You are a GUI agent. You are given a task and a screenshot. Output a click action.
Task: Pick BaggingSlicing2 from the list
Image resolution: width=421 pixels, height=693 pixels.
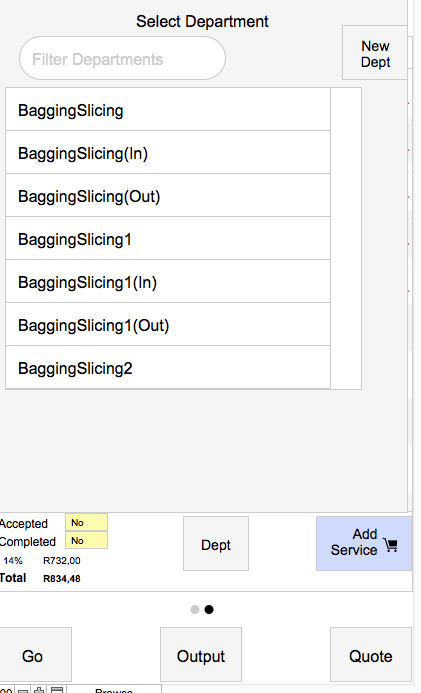pyautogui.click(x=168, y=367)
